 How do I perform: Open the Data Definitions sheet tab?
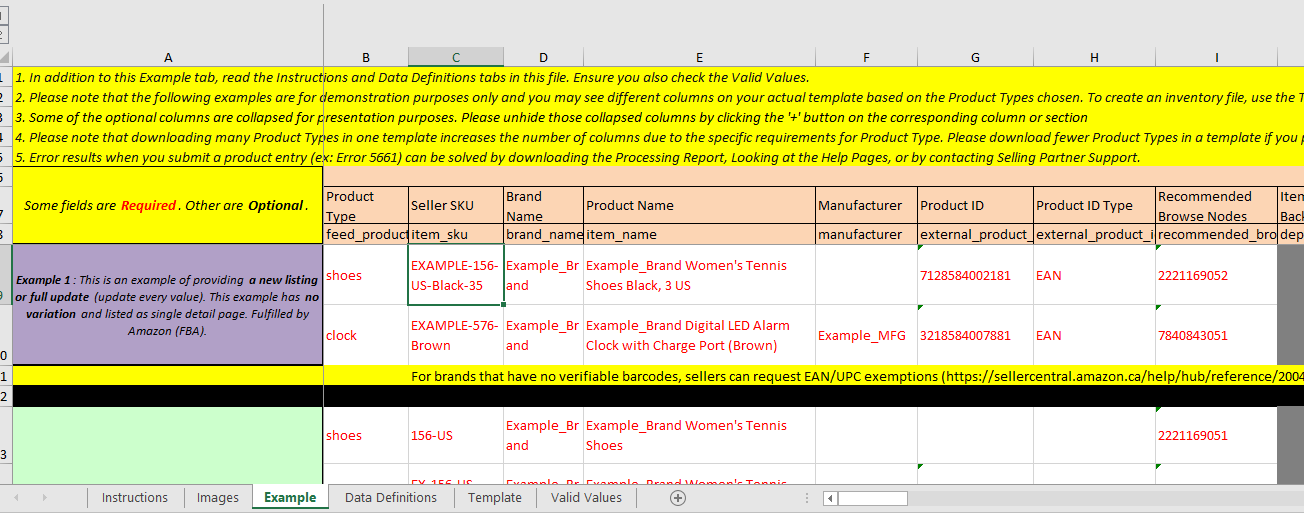coord(391,497)
